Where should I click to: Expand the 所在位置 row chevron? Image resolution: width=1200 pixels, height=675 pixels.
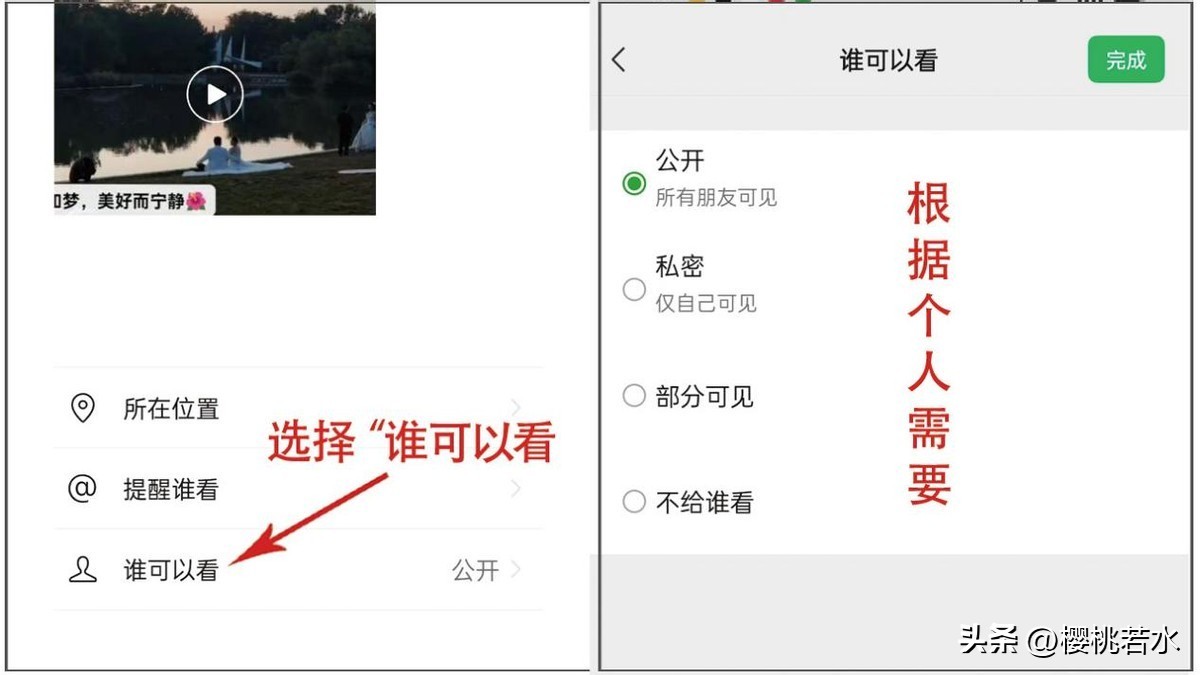tap(516, 408)
